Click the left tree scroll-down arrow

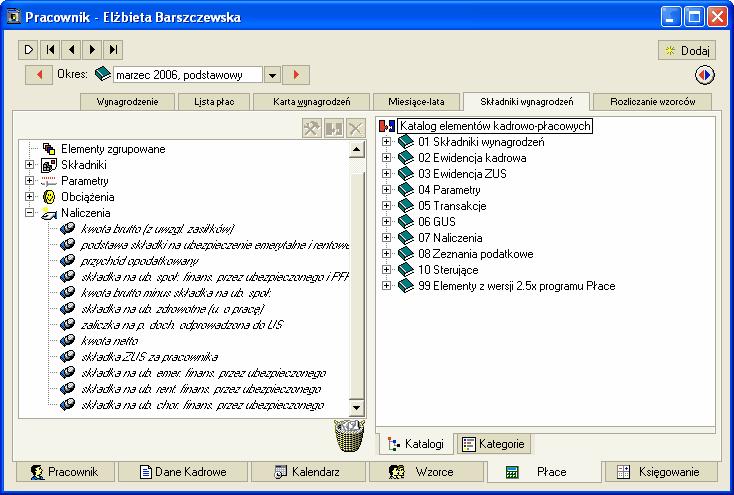[356, 407]
